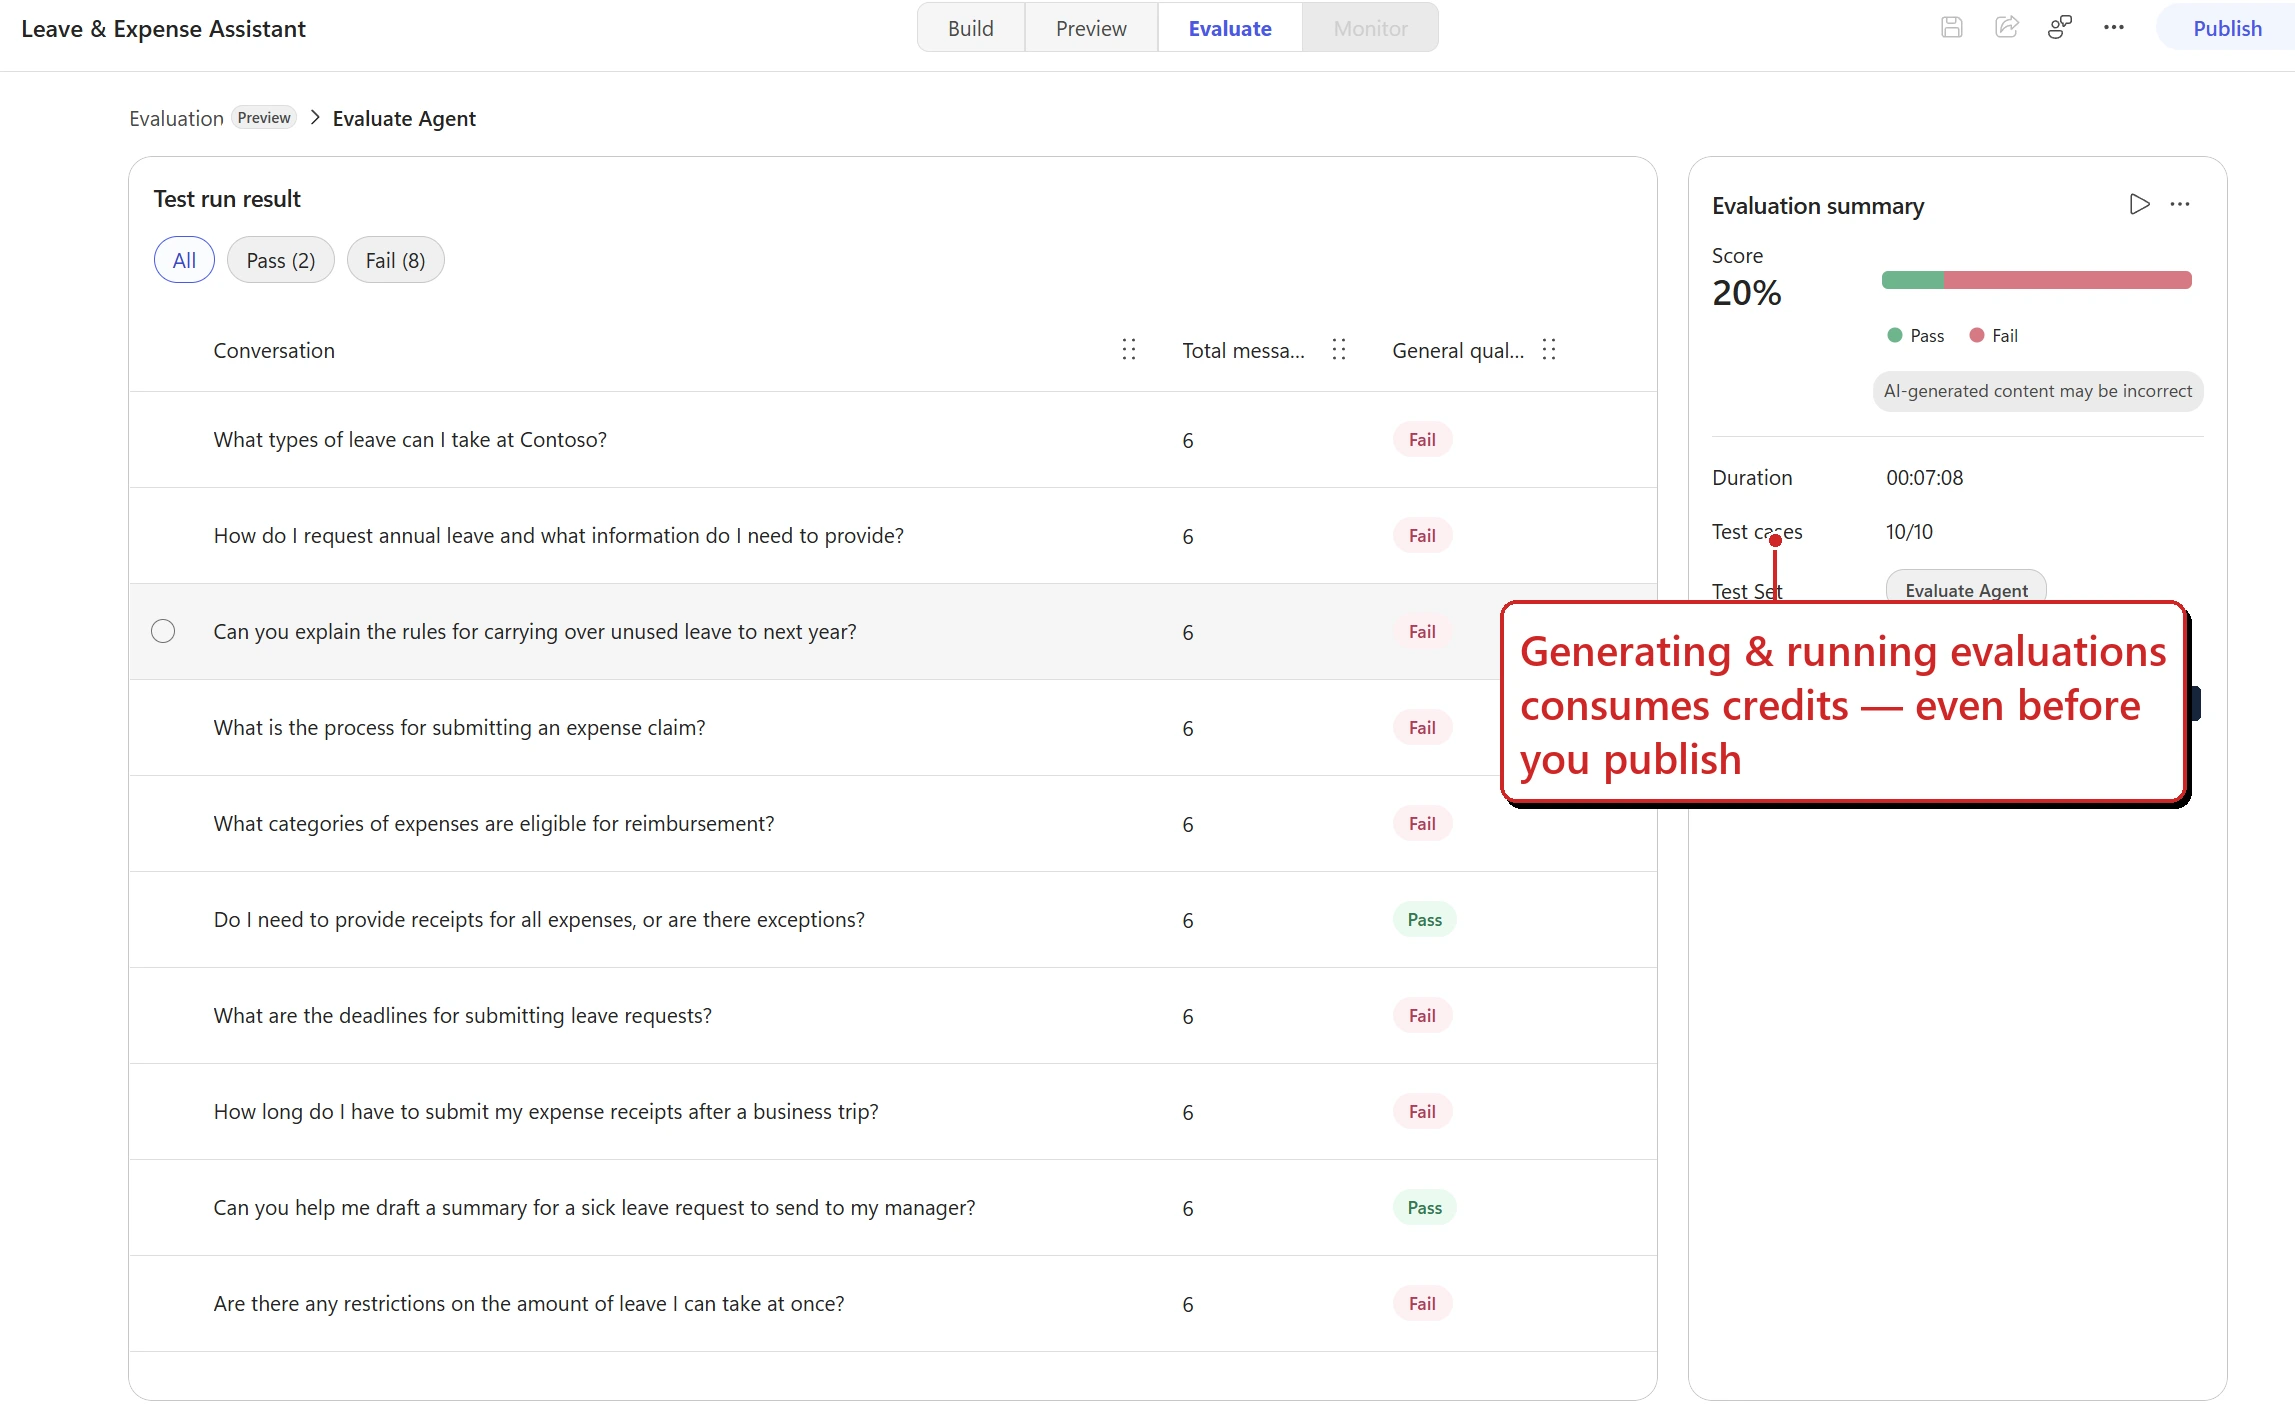Open Evaluation summary more options menu

point(2180,204)
